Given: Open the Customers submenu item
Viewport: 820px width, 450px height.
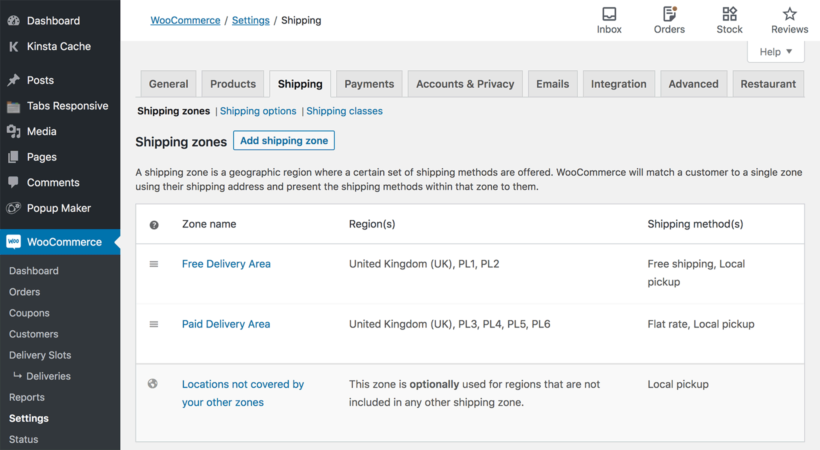Looking at the screenshot, I should 33,334.
